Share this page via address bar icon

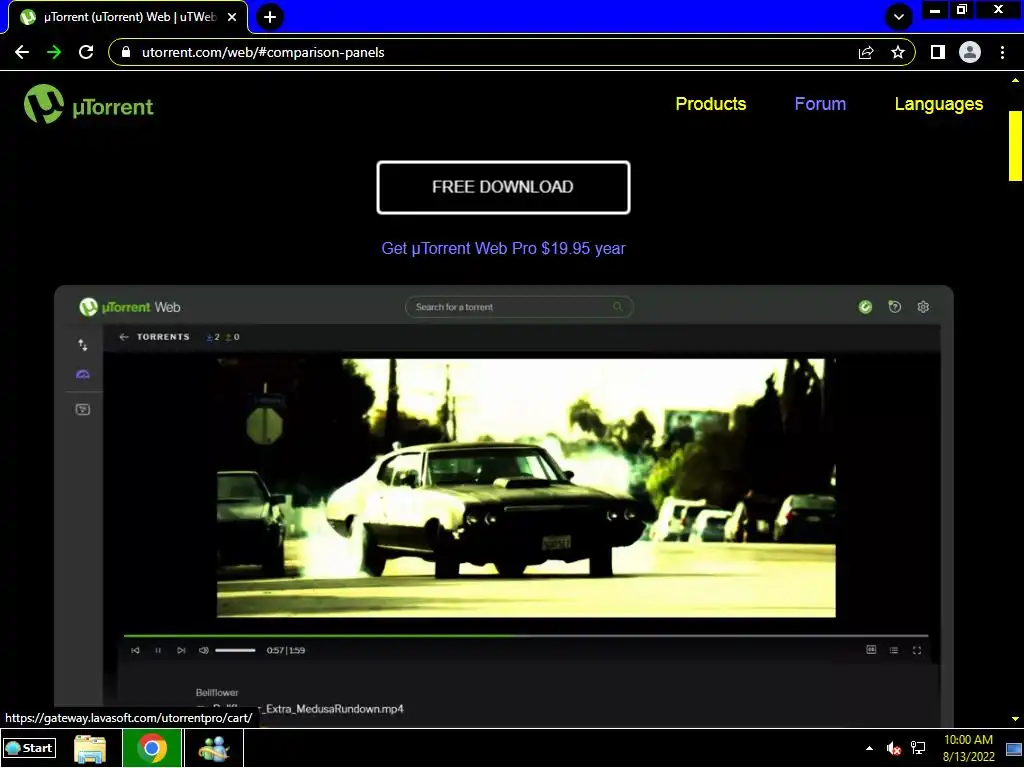866,52
